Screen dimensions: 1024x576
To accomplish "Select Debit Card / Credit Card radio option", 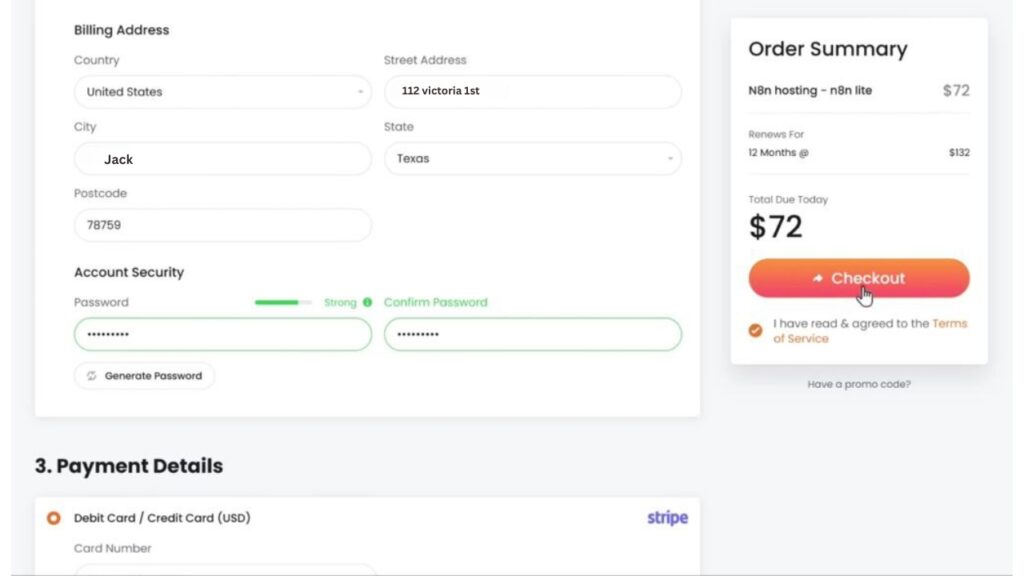I will pyautogui.click(x=54, y=518).
